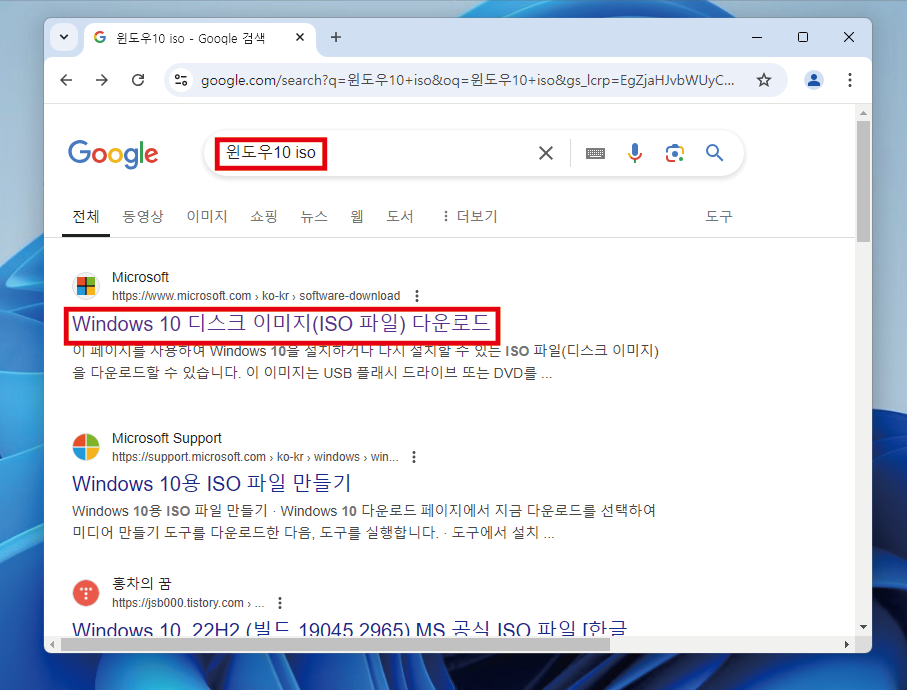907x690 pixels.
Task: Switch to the 쇼핑 tab
Action: 264,216
